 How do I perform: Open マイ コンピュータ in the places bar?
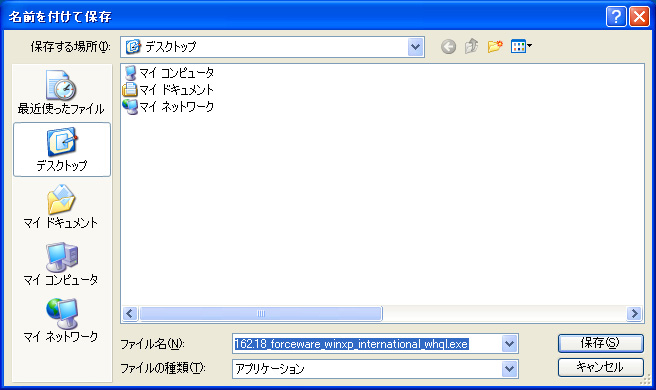(x=61, y=263)
